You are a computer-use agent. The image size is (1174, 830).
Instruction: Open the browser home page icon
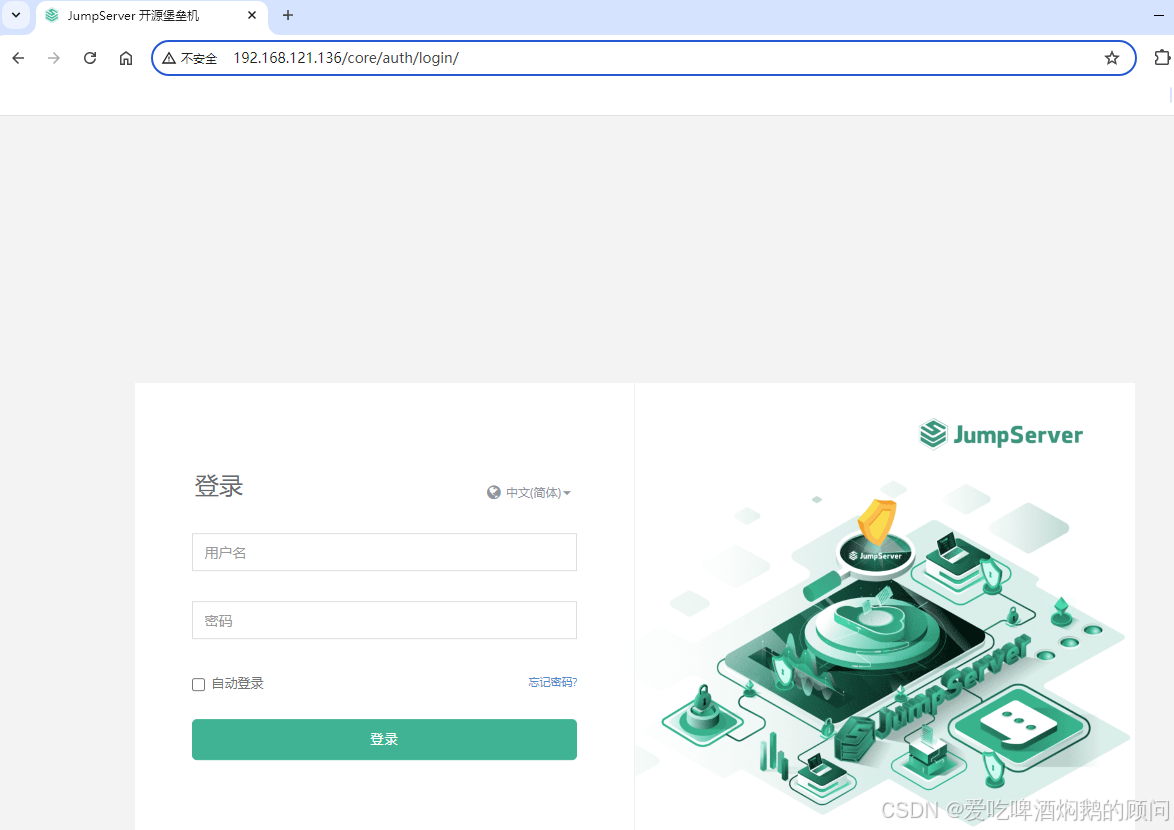[x=126, y=58]
